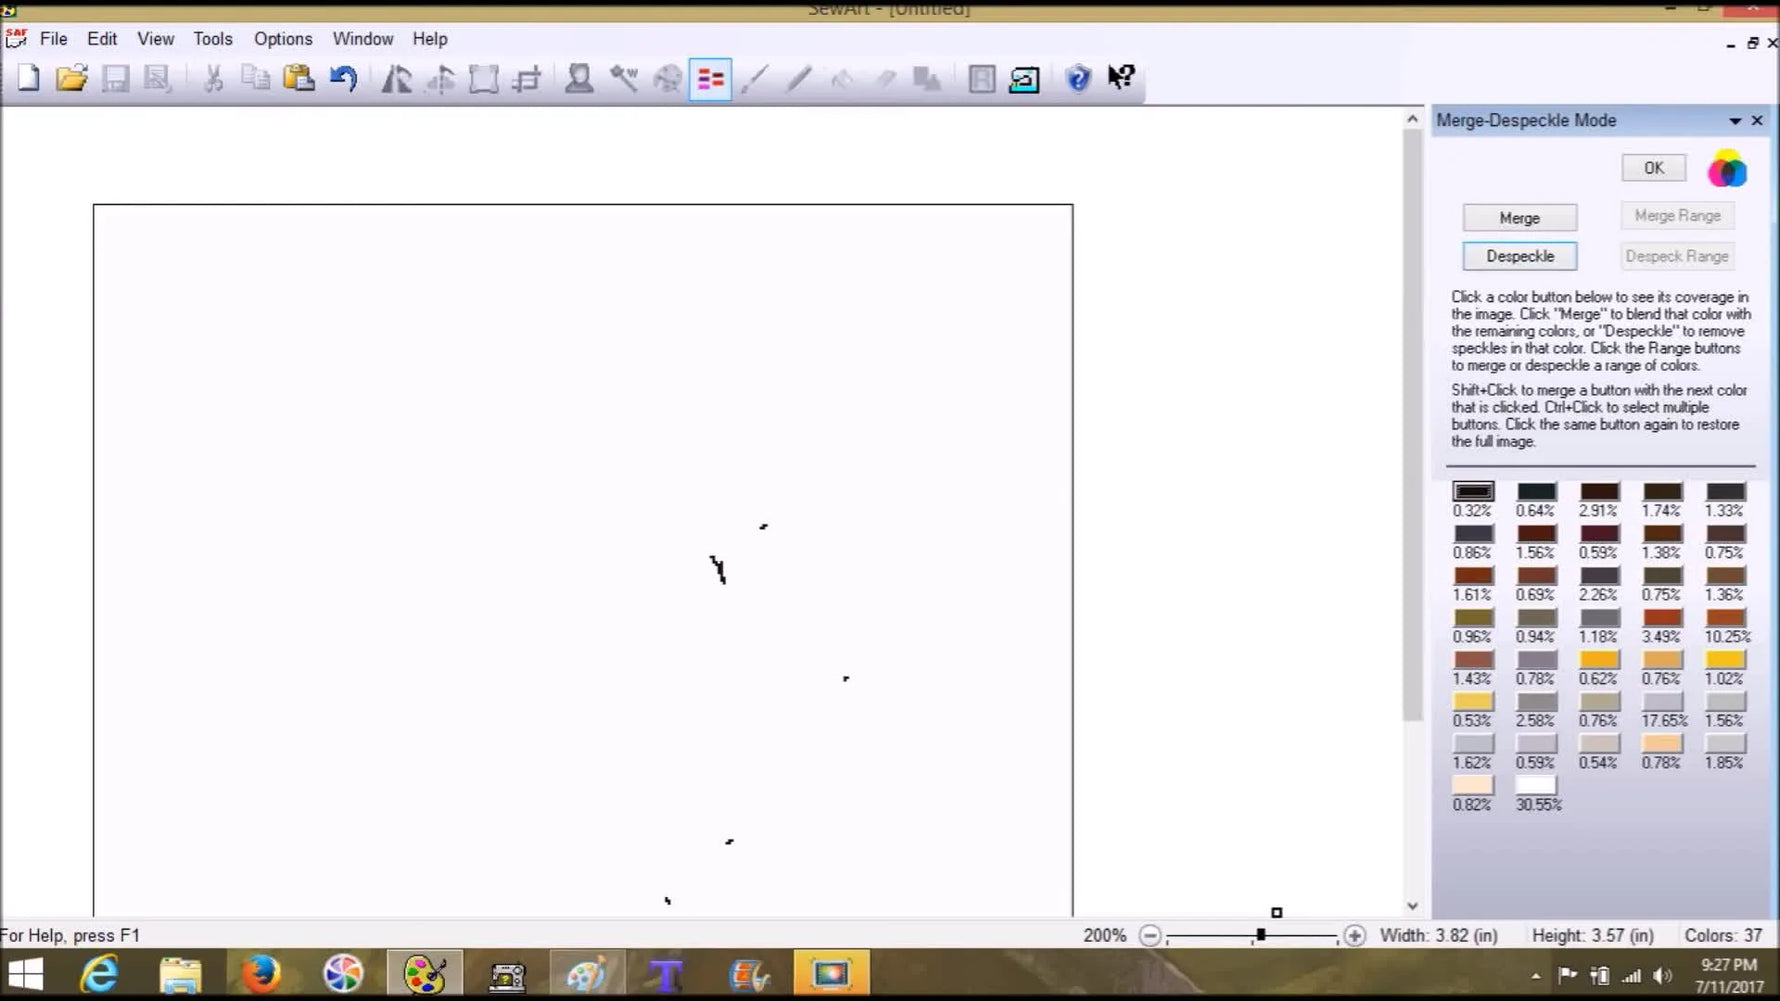Viewport: 1780px width, 1001px height.
Task: Open the Options menu
Action: tap(283, 39)
